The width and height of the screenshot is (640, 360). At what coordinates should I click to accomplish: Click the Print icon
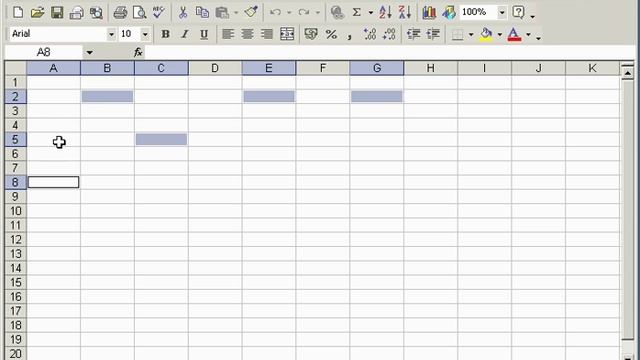click(120, 13)
